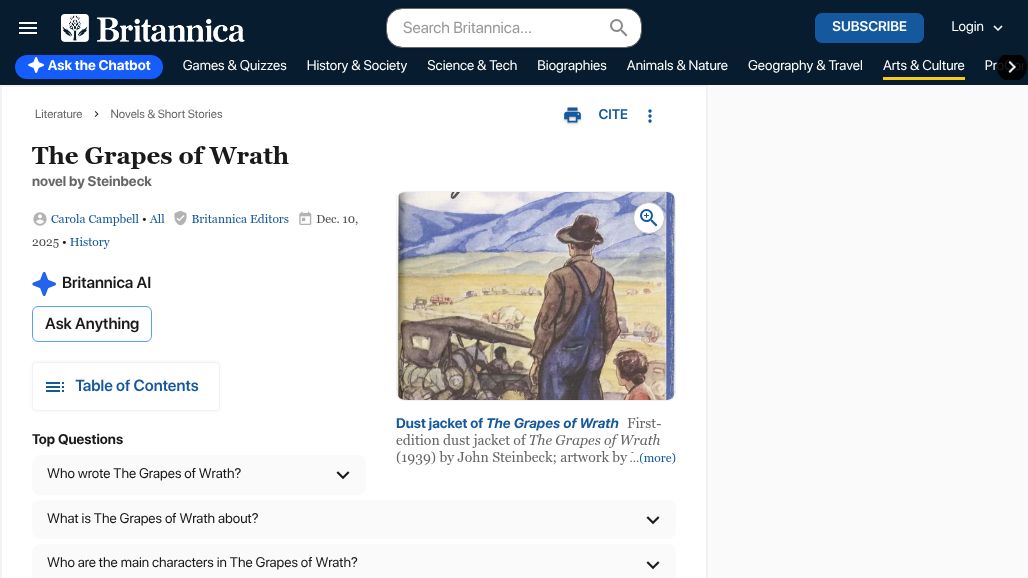
Task: Zoom into the dust jacket image
Action: point(648,217)
